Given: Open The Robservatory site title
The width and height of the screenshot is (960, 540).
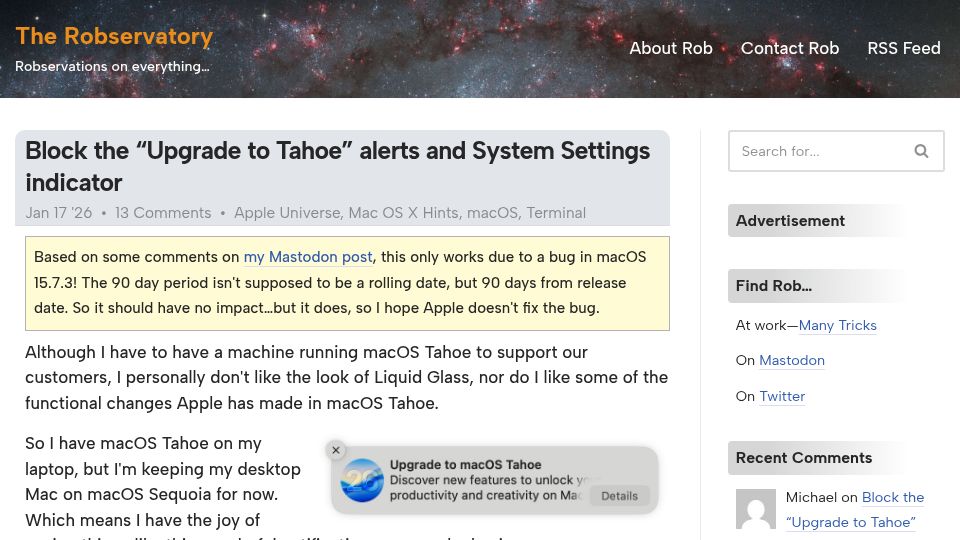Looking at the screenshot, I should point(114,36).
